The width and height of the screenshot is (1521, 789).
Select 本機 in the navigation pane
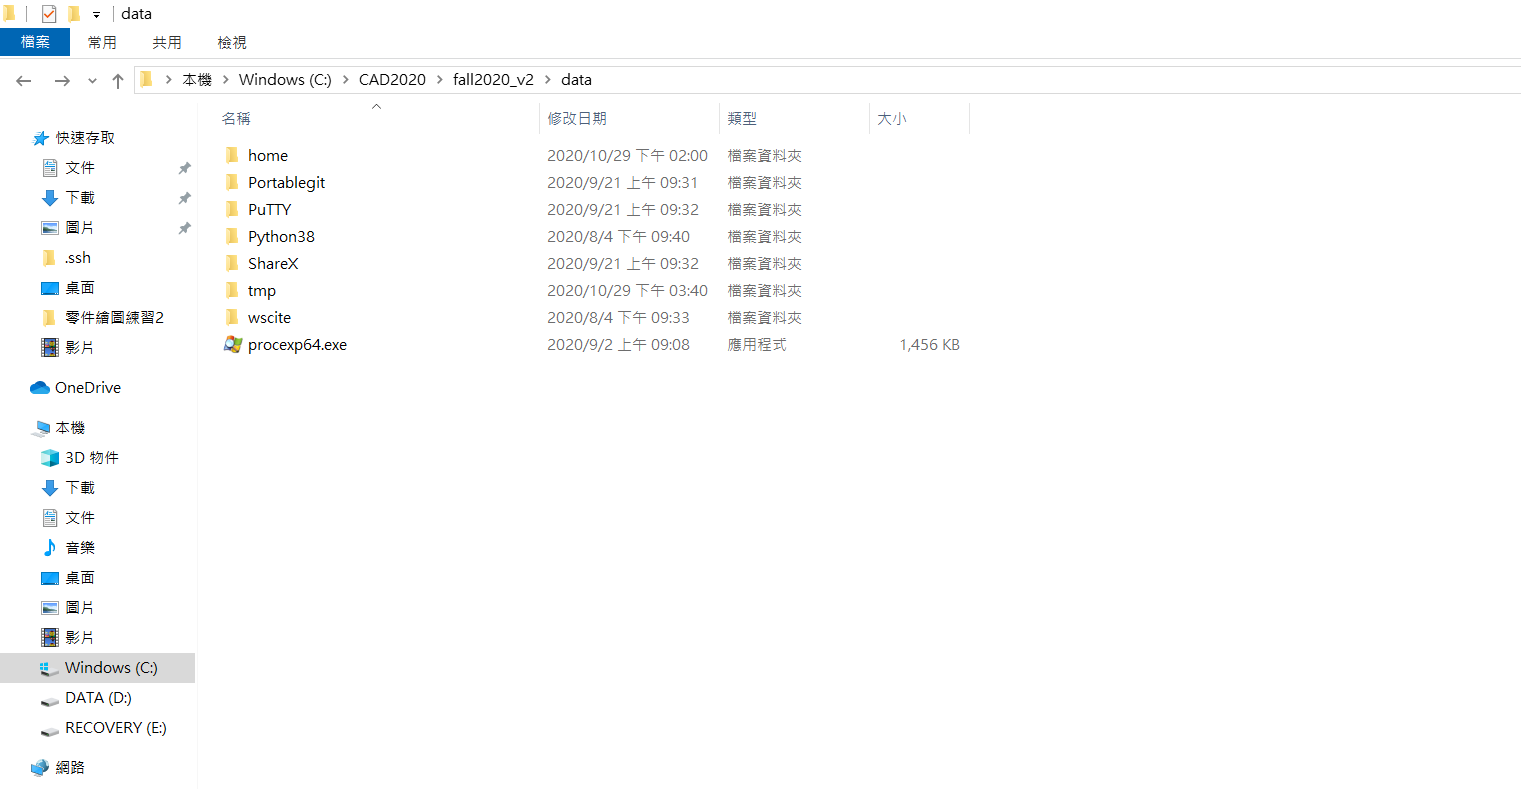(70, 428)
